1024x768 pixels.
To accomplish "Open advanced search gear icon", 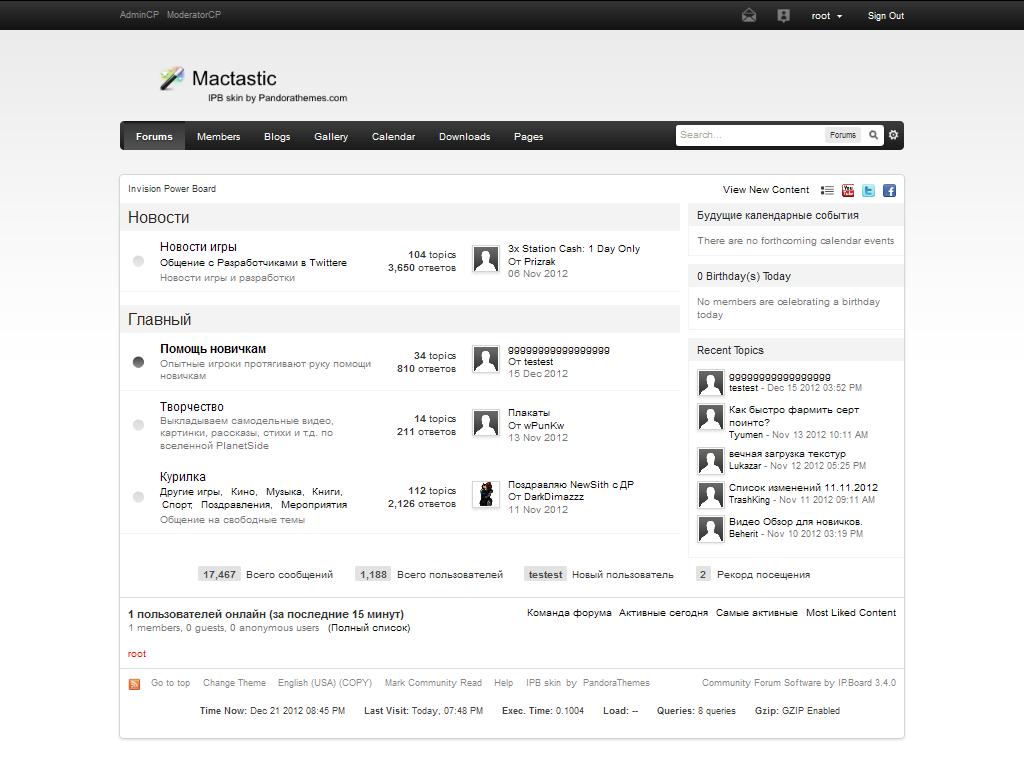I will click(894, 135).
